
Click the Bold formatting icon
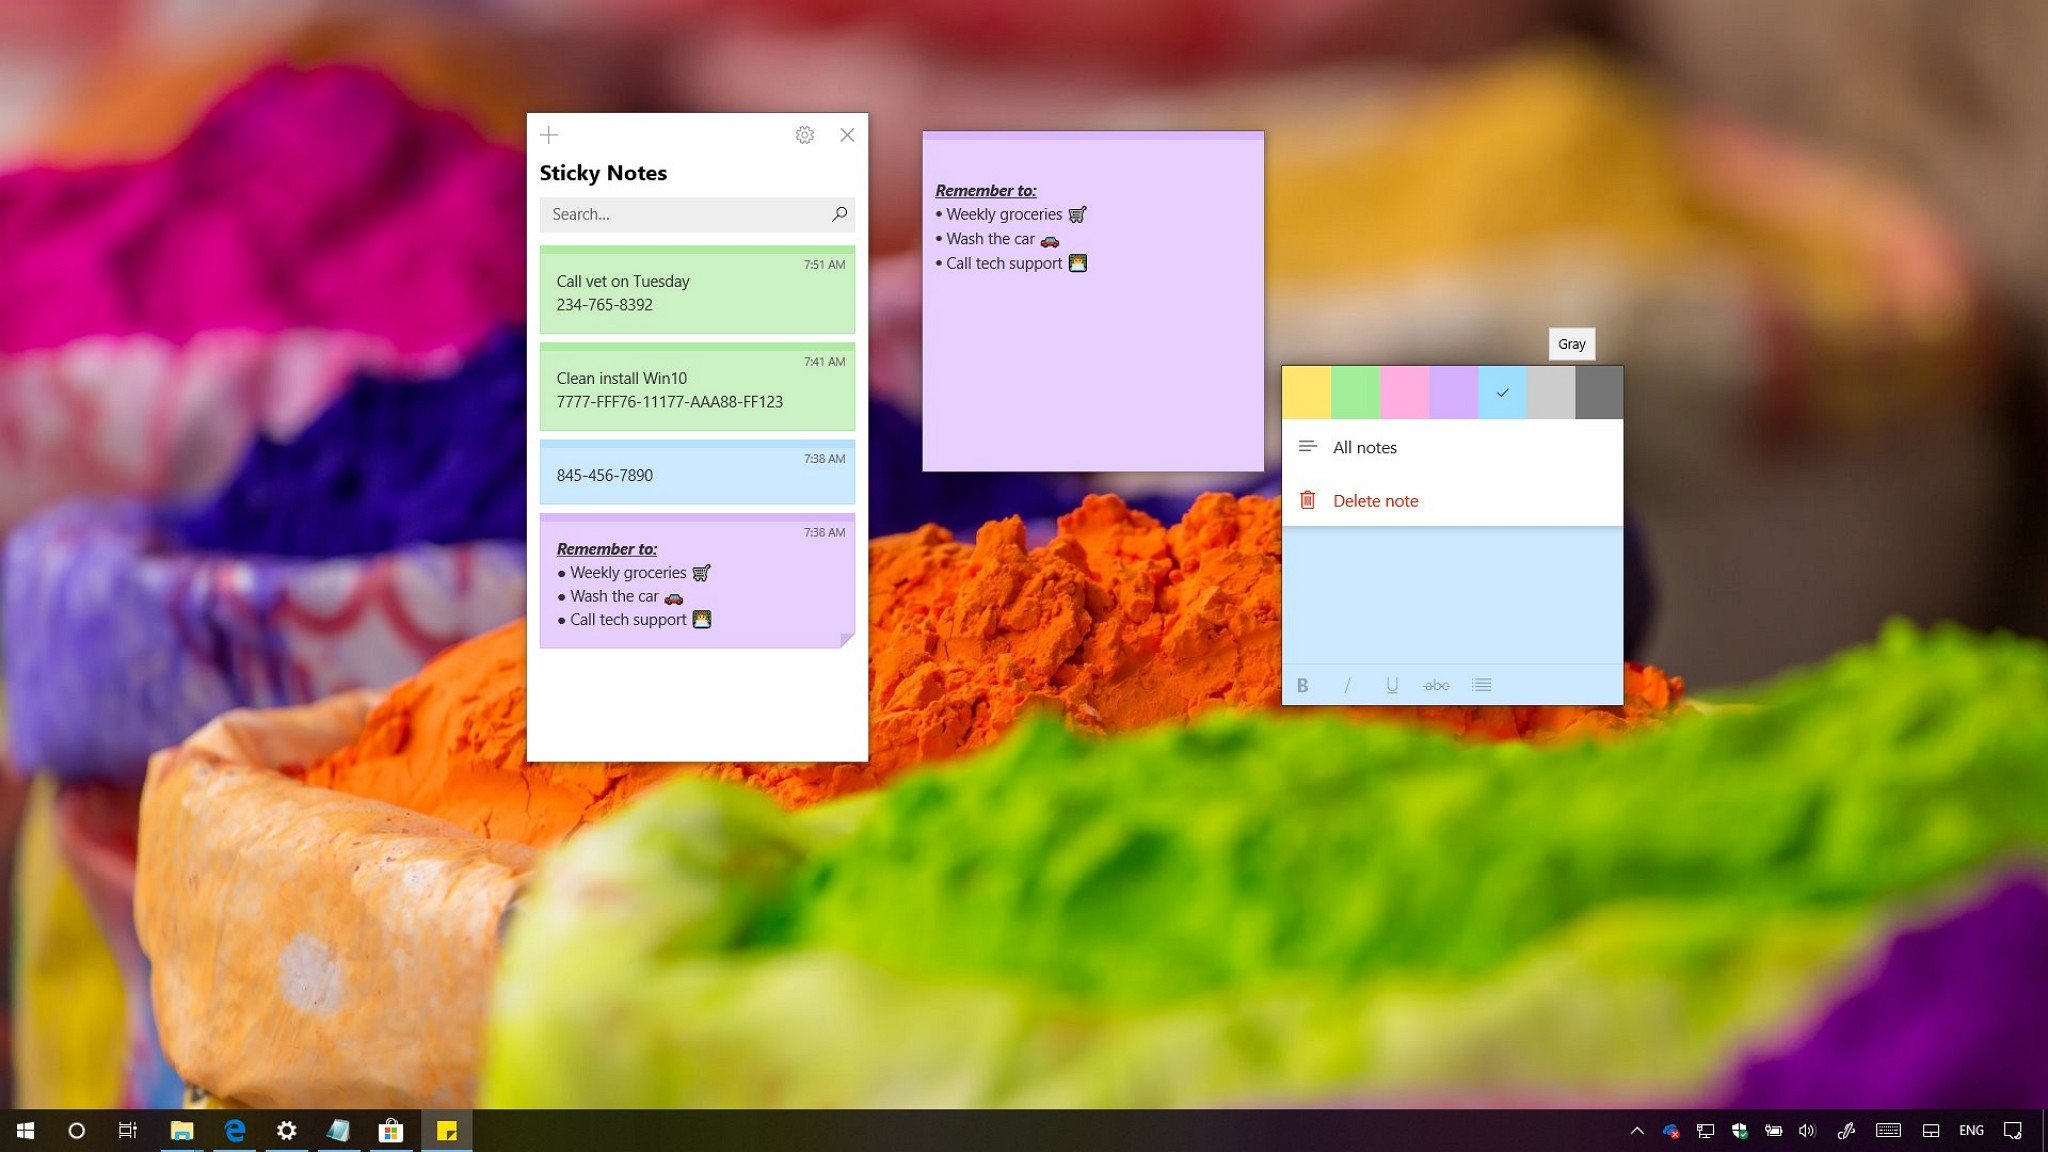pyautogui.click(x=1301, y=685)
